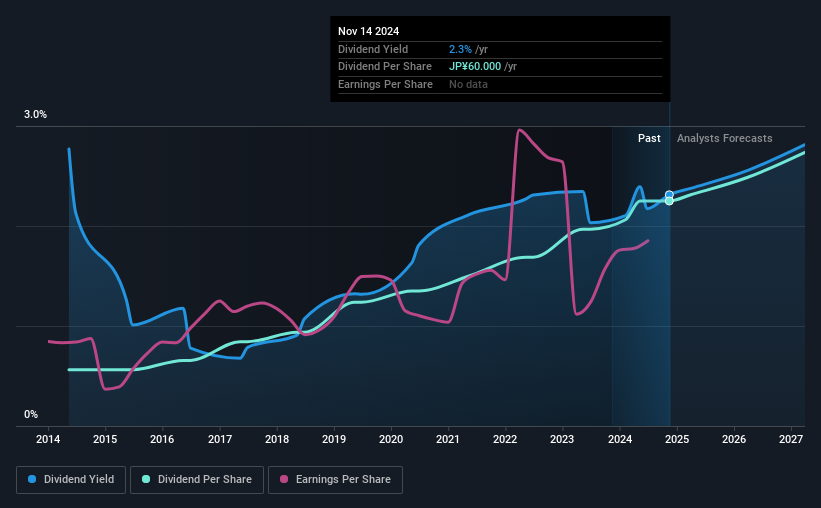821x508 pixels.
Task: Click the pink Earnings Per Share legend dot
Action: (284, 479)
